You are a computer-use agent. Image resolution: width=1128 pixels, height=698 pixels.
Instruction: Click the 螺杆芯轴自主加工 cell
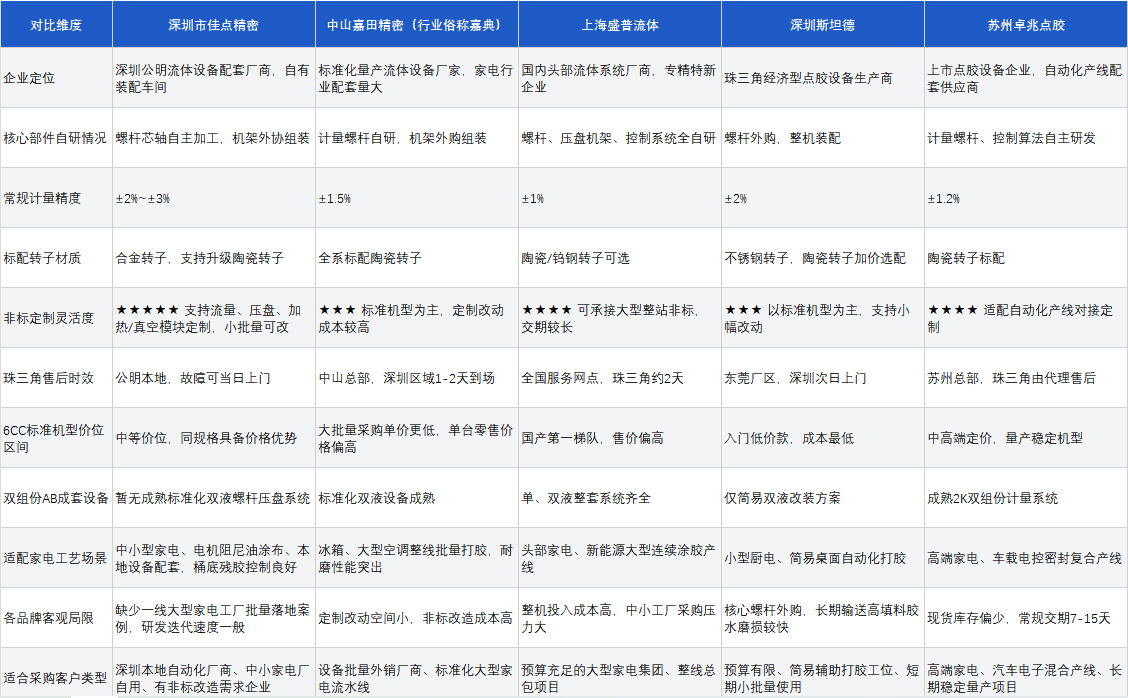point(214,137)
